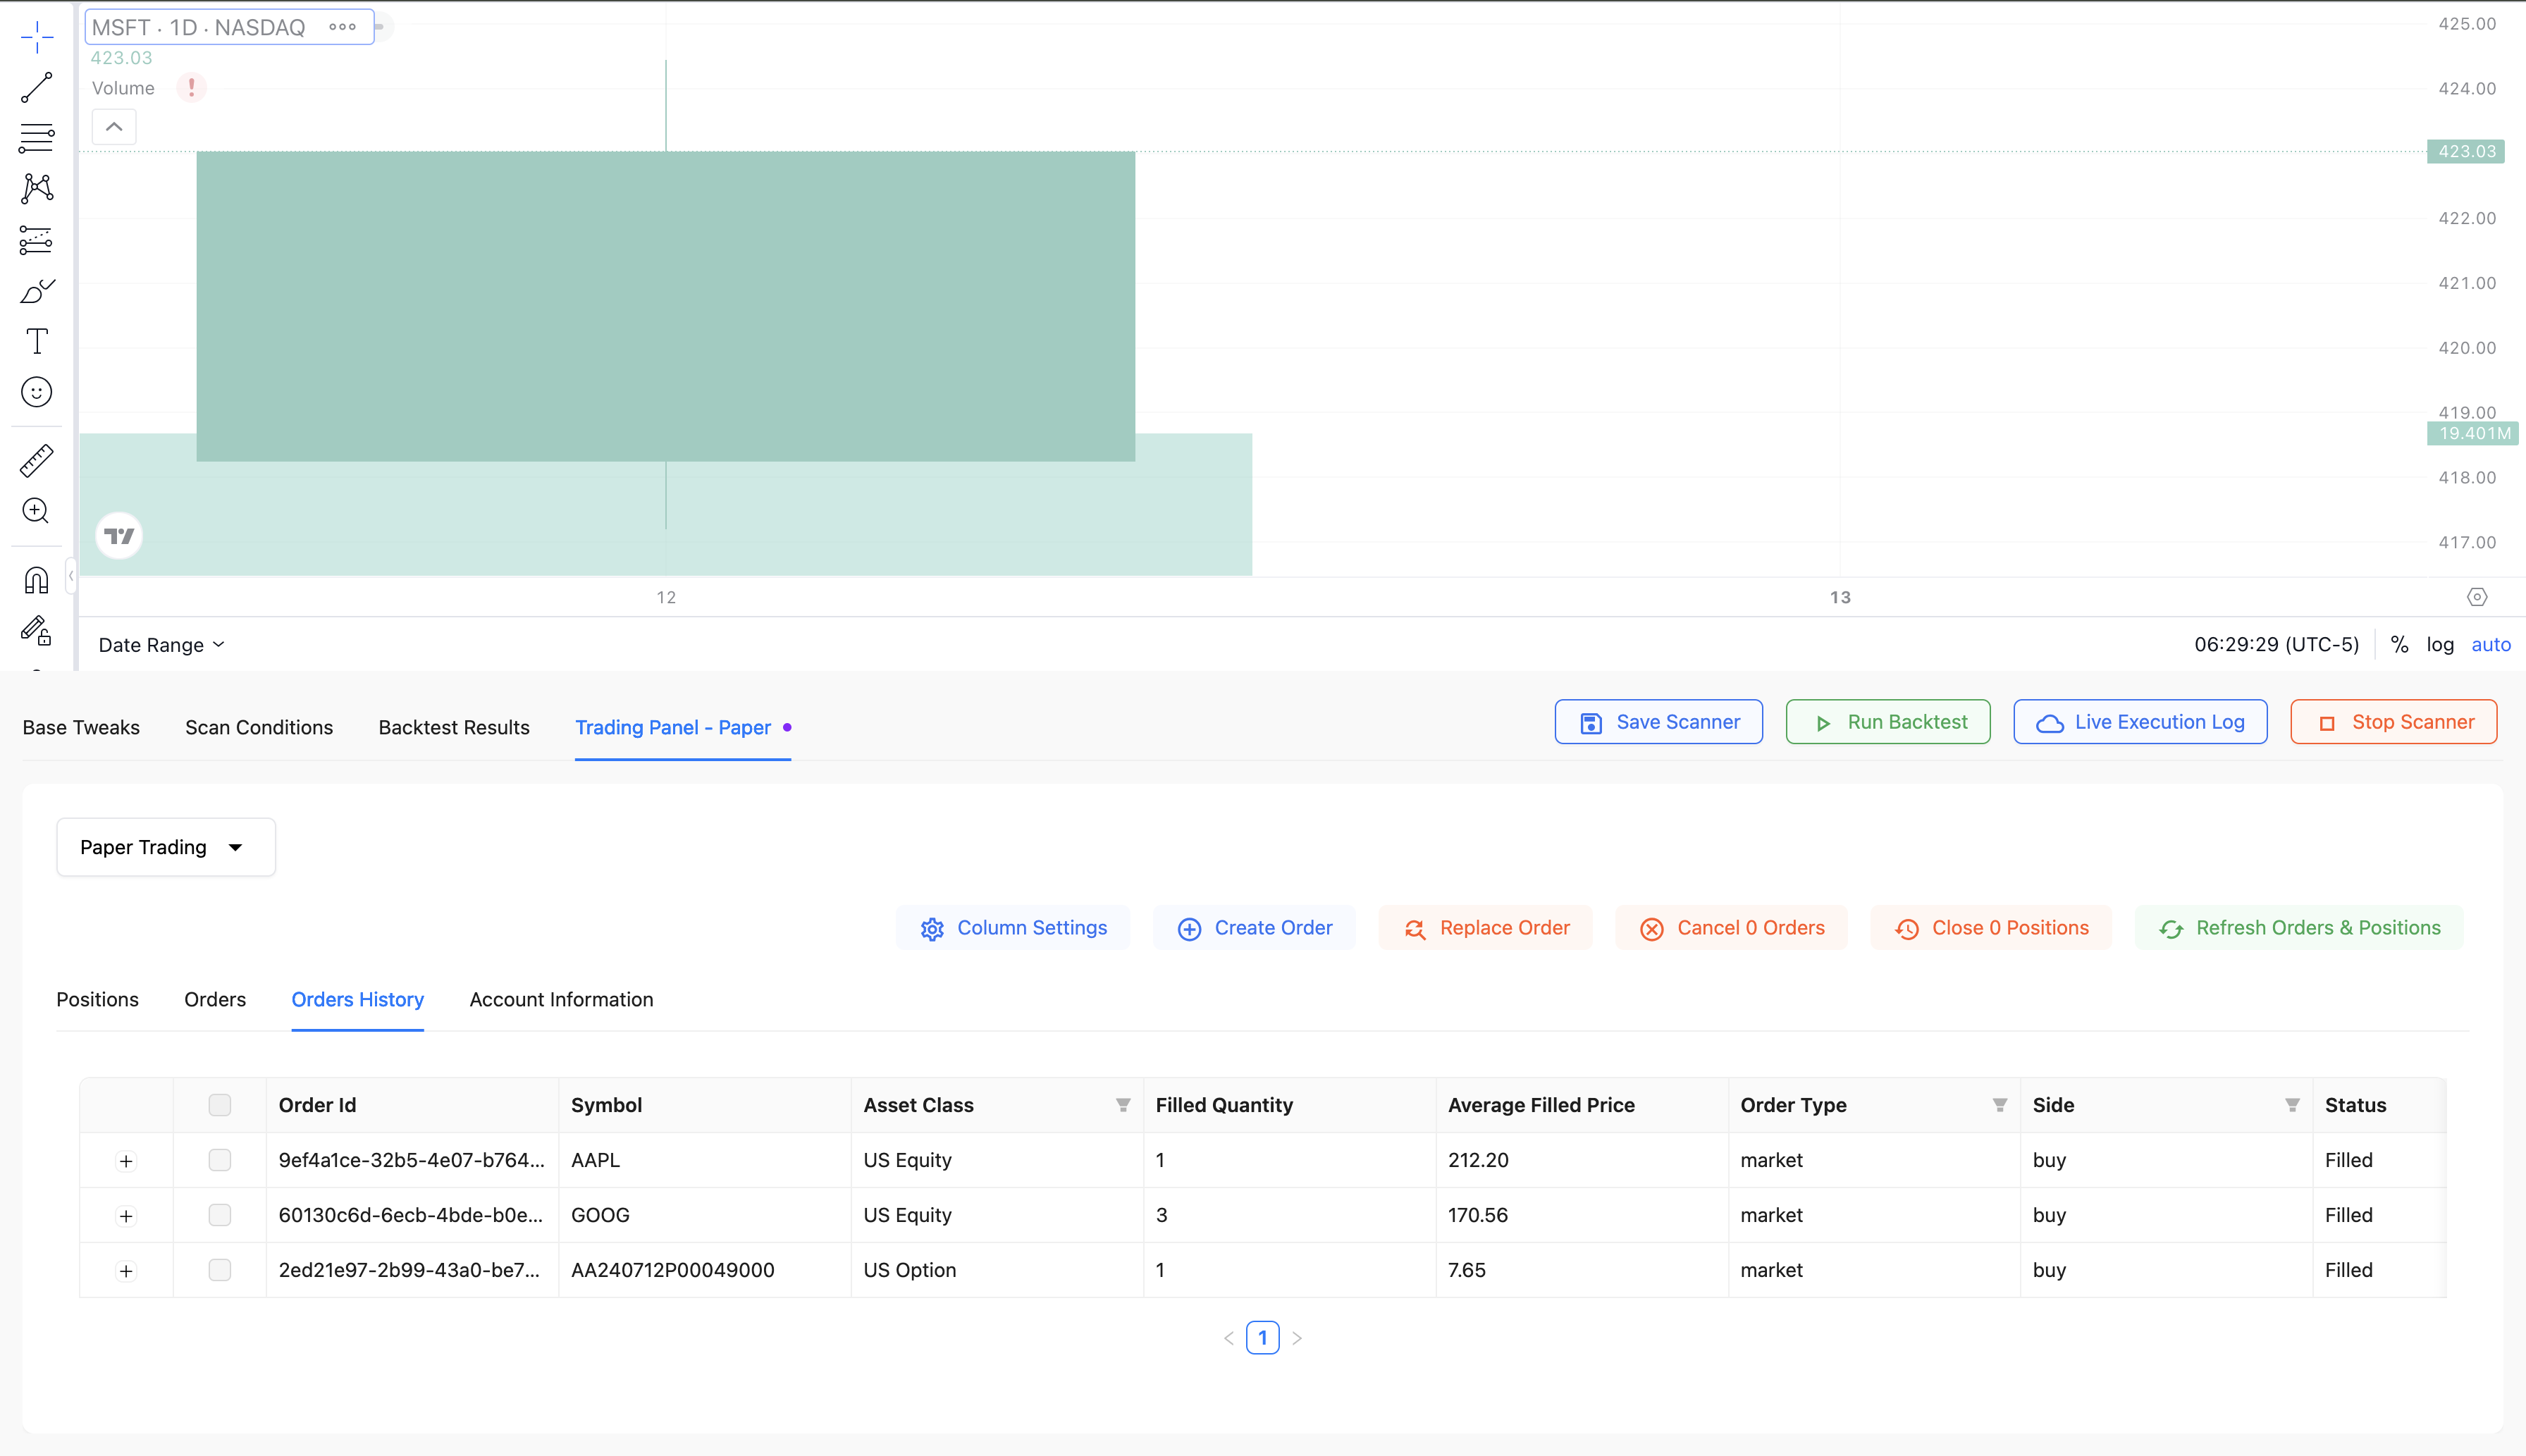Screen dimensions: 2526x1456
Task: Click the Save Scanner button
Action: pos(1659,722)
